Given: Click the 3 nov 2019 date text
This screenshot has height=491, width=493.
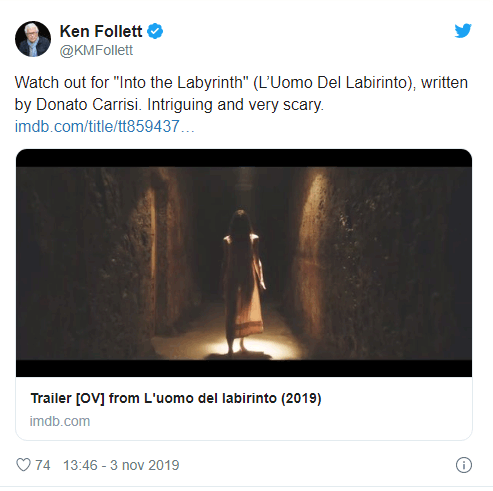Looking at the screenshot, I should [x=144, y=465].
